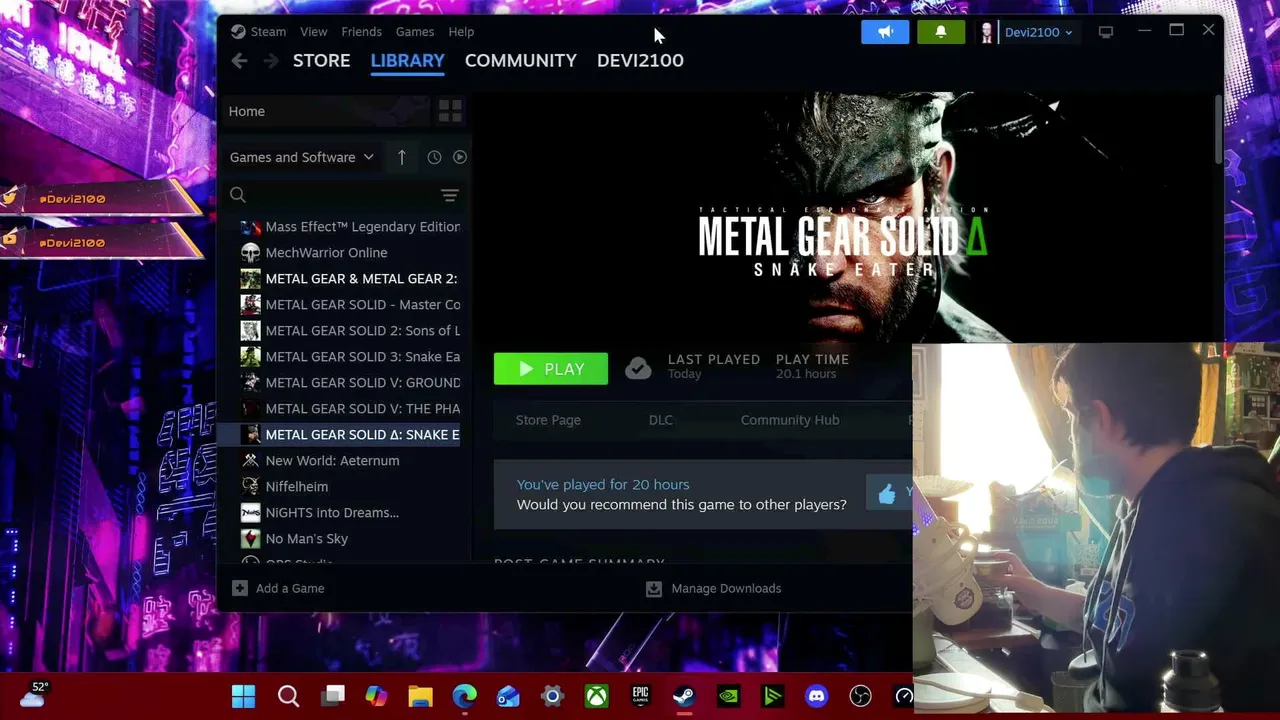Open the Community Hub link
The height and width of the screenshot is (720, 1280).
(x=790, y=420)
